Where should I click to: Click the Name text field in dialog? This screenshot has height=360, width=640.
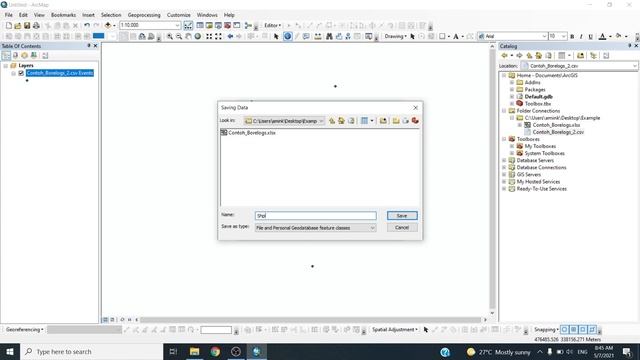[316, 216]
